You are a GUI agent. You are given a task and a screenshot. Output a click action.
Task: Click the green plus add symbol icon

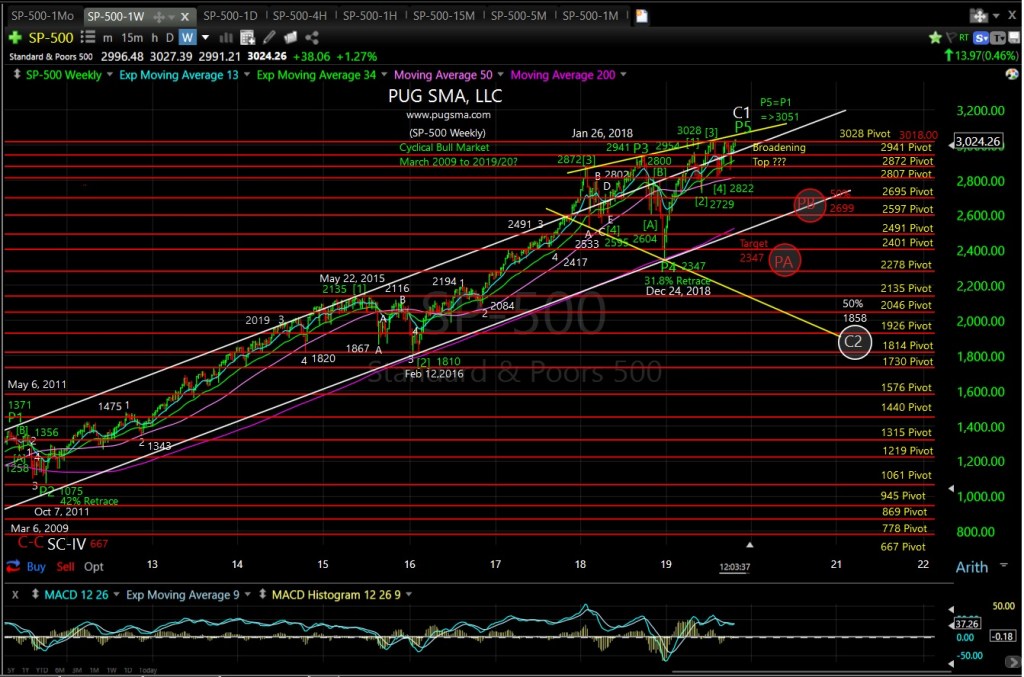(x=14, y=38)
